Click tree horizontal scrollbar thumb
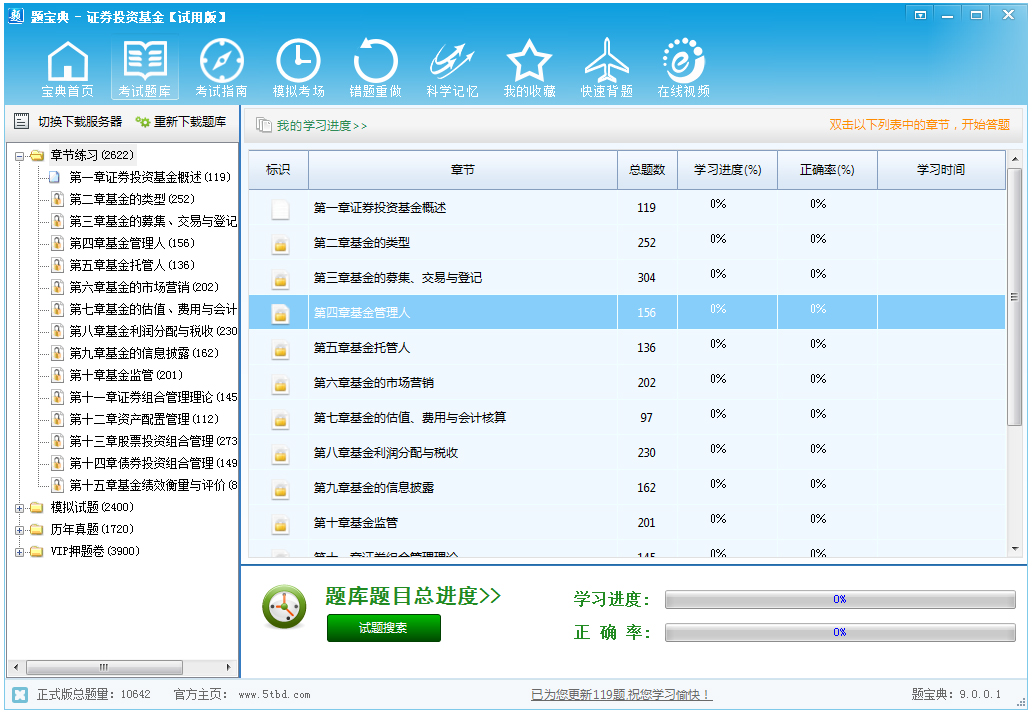 (x=104, y=667)
